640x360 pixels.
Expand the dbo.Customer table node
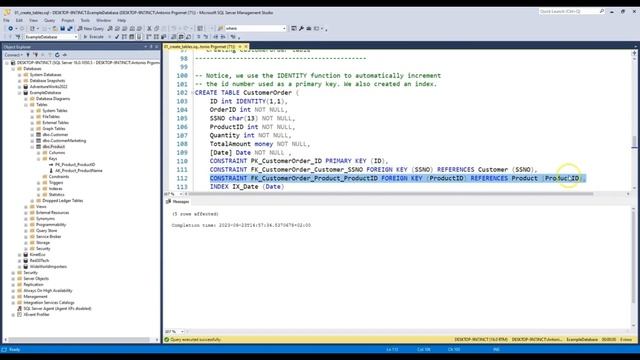pos(33,135)
